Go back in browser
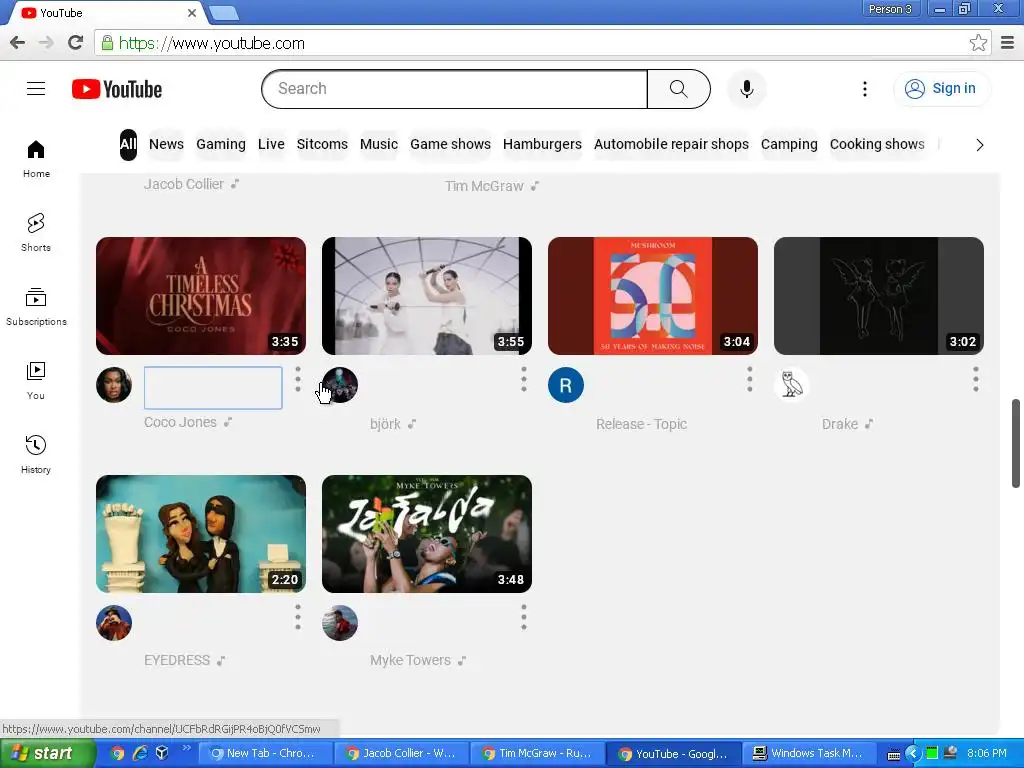 [18, 43]
